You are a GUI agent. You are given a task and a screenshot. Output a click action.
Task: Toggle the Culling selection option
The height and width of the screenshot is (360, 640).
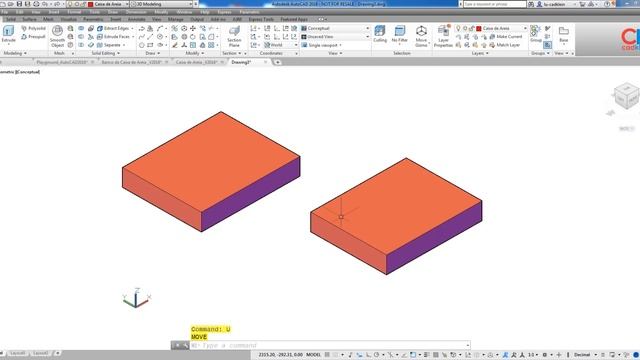point(380,34)
